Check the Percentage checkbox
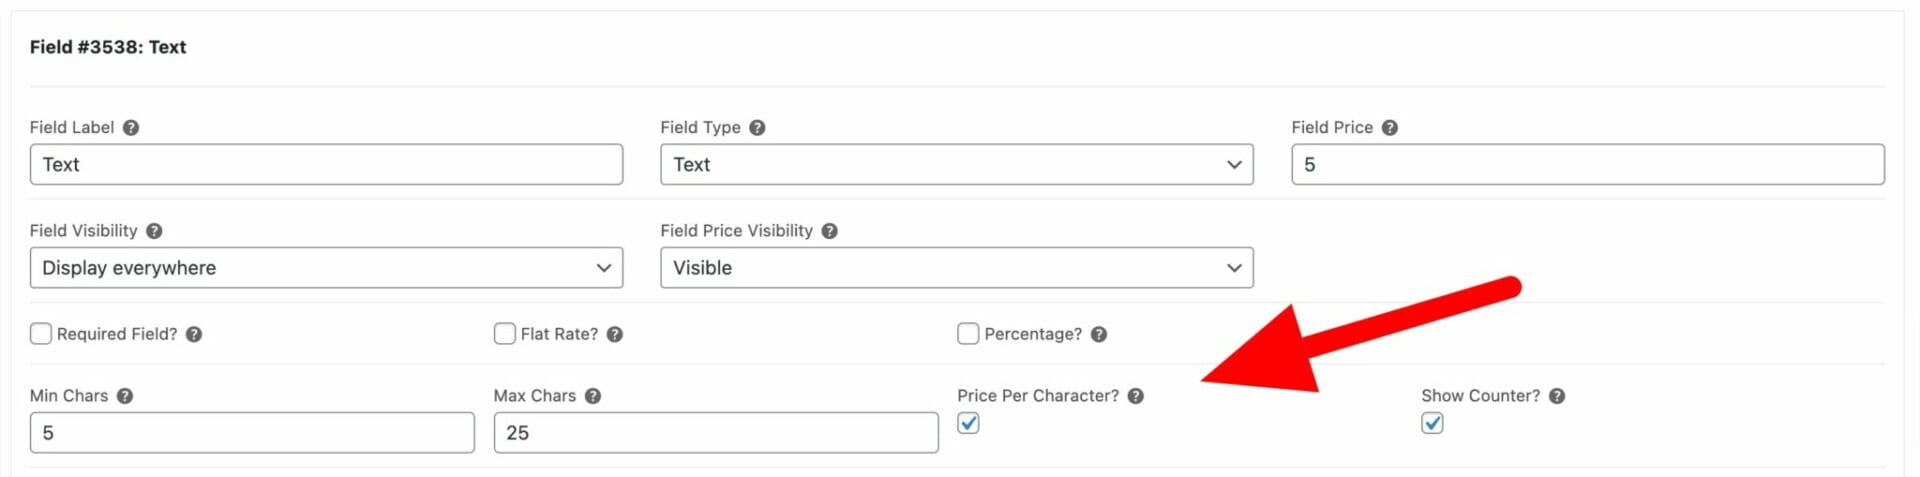Image resolution: width=1920 pixels, height=477 pixels. pos(968,333)
